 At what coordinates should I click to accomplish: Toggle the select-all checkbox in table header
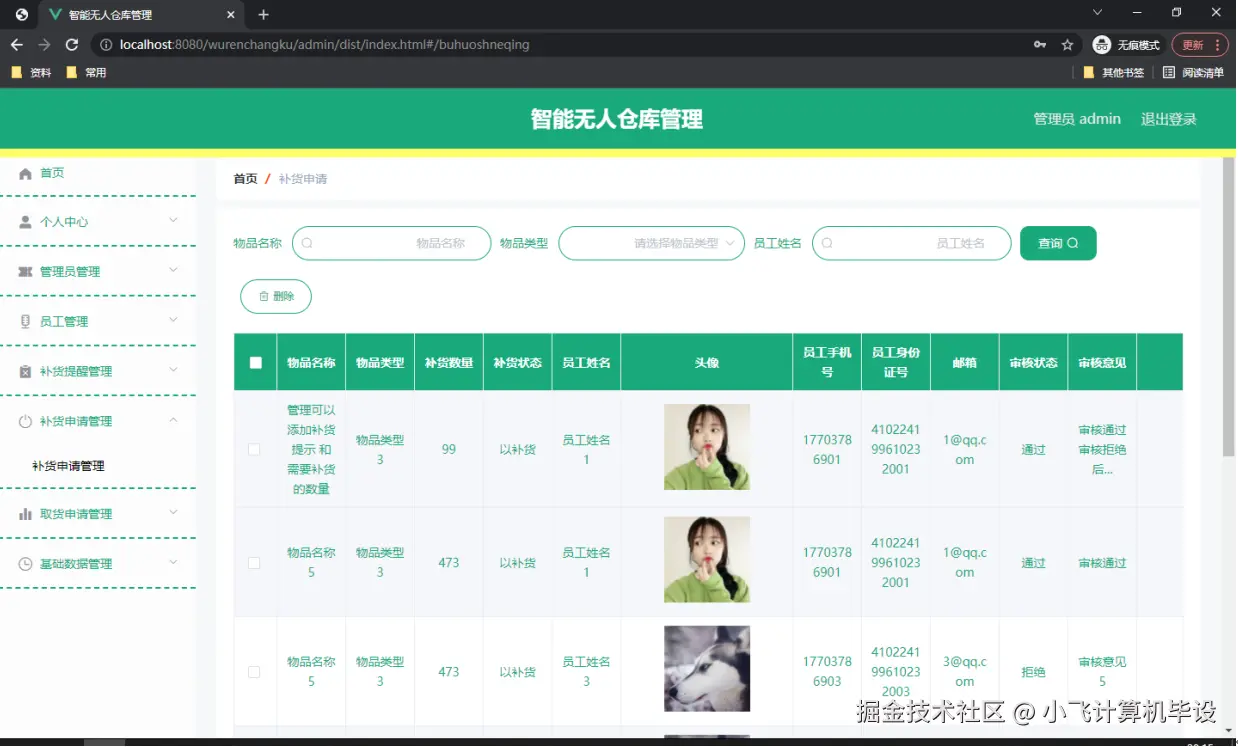(x=255, y=363)
